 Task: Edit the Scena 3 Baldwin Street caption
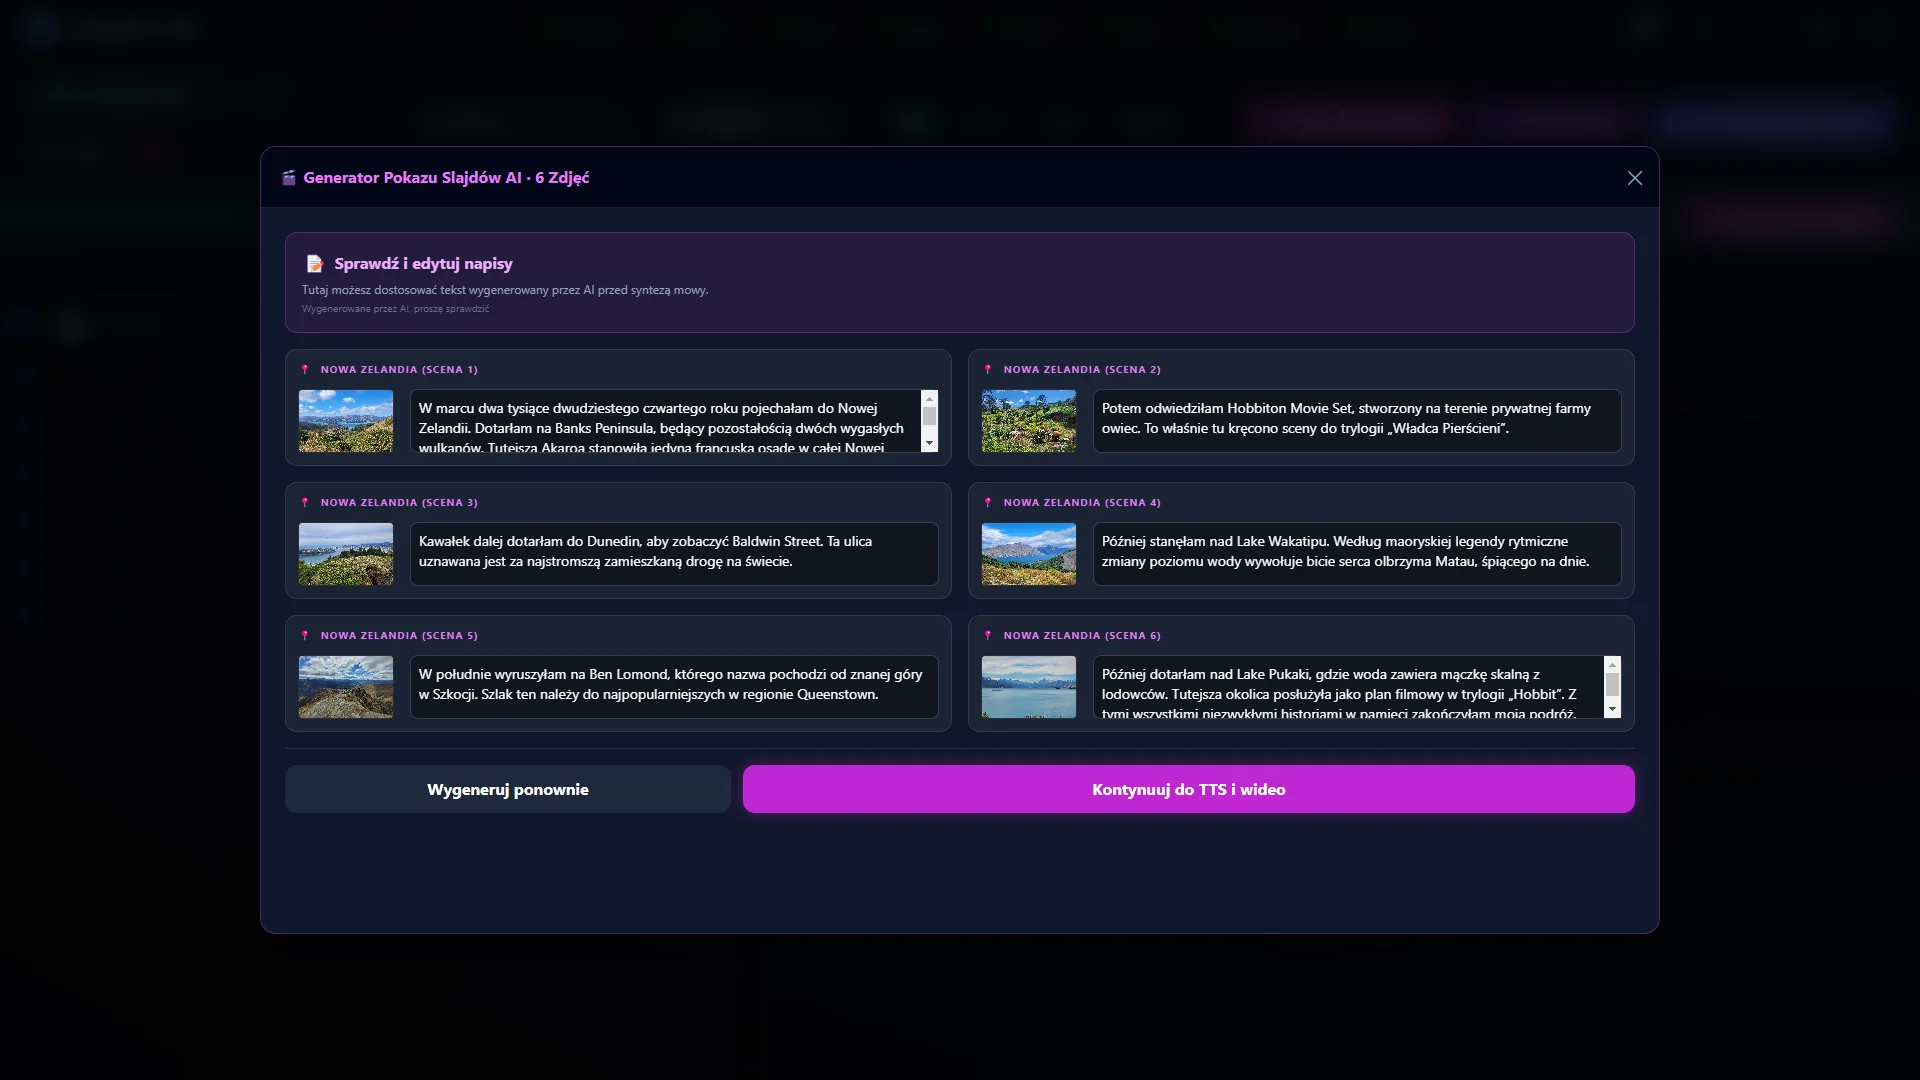click(x=674, y=554)
